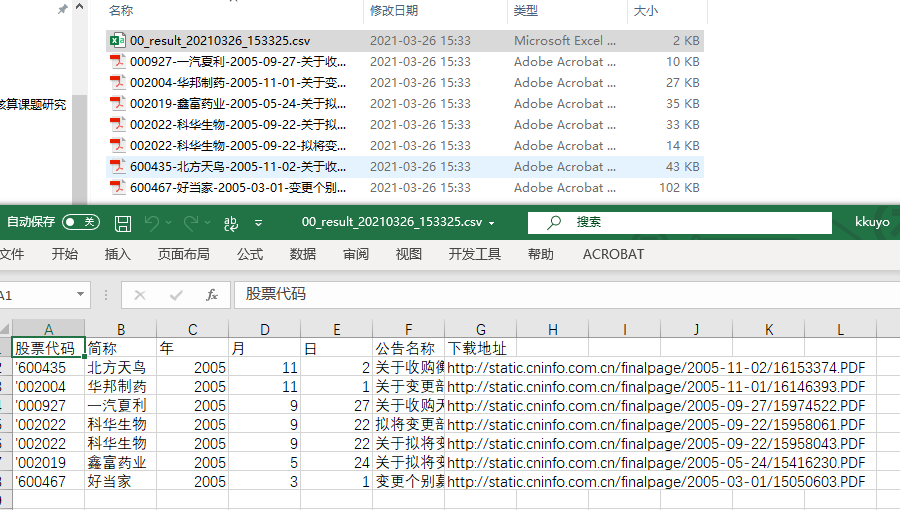Click PDF icon of 600467-好当家 file
The image size is (900, 510).
coord(118,187)
